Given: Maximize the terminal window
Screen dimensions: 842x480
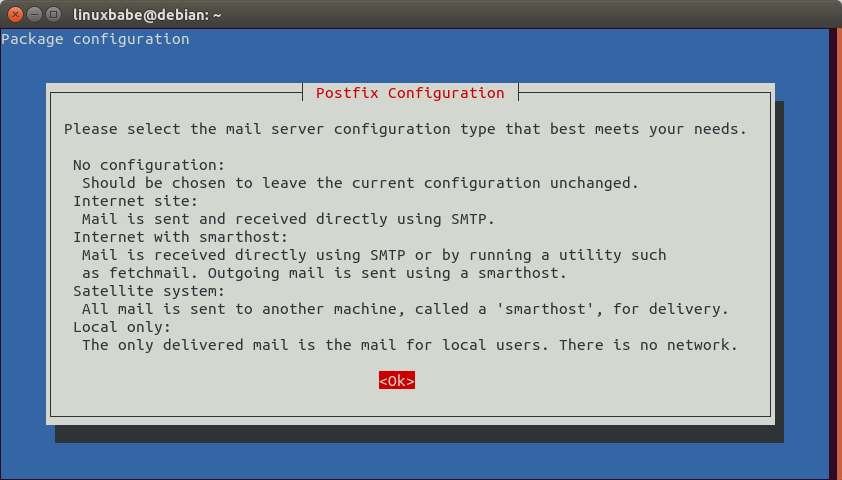Looking at the screenshot, I should pos(55,14).
